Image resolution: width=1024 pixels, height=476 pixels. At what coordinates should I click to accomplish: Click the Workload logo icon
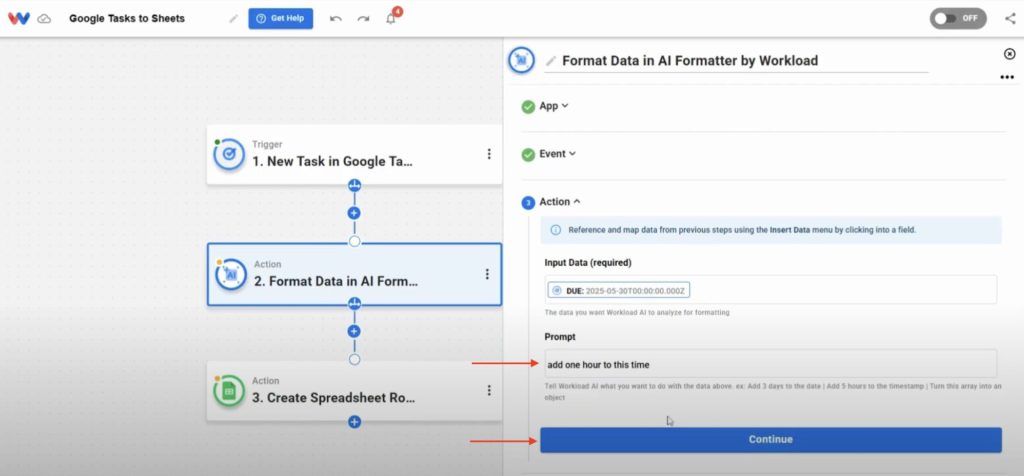18,18
